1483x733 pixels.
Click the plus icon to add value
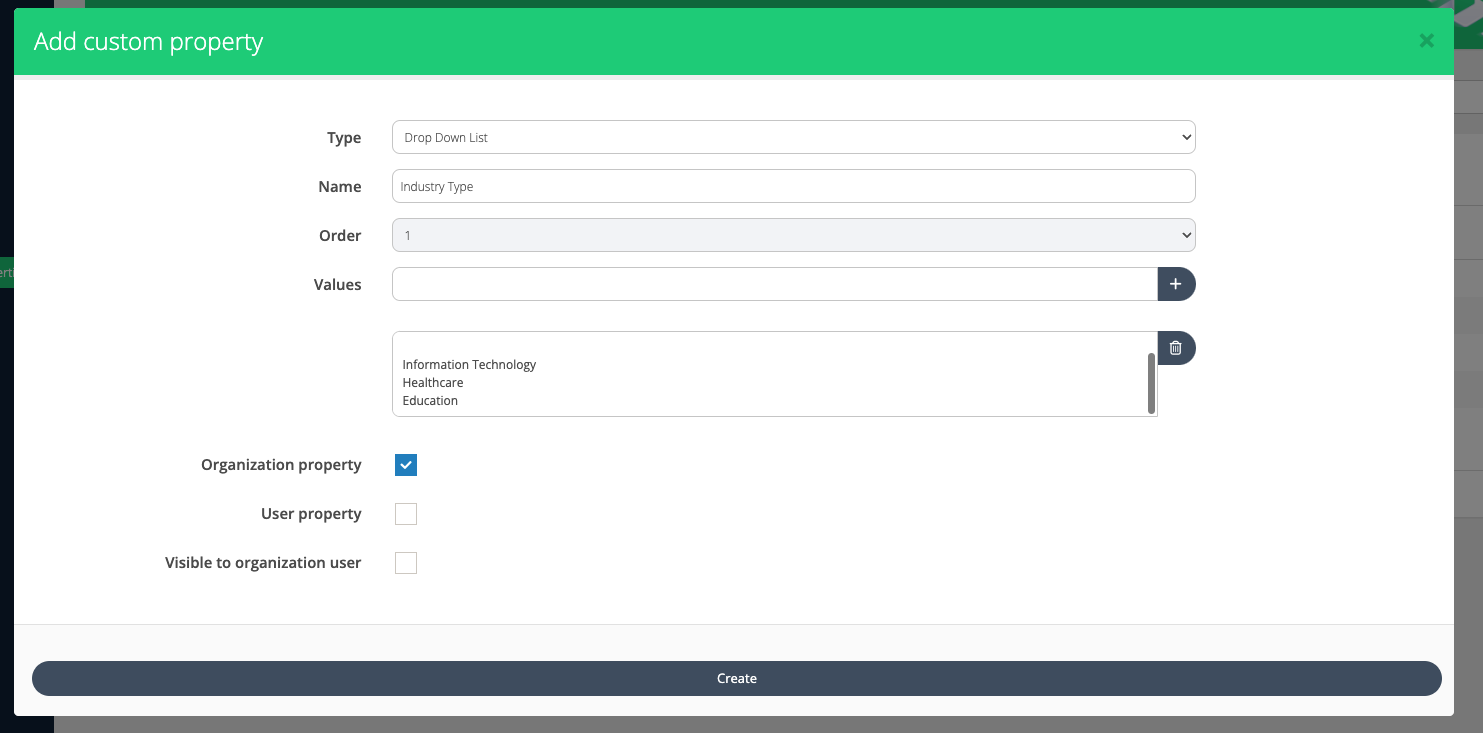pos(1176,285)
